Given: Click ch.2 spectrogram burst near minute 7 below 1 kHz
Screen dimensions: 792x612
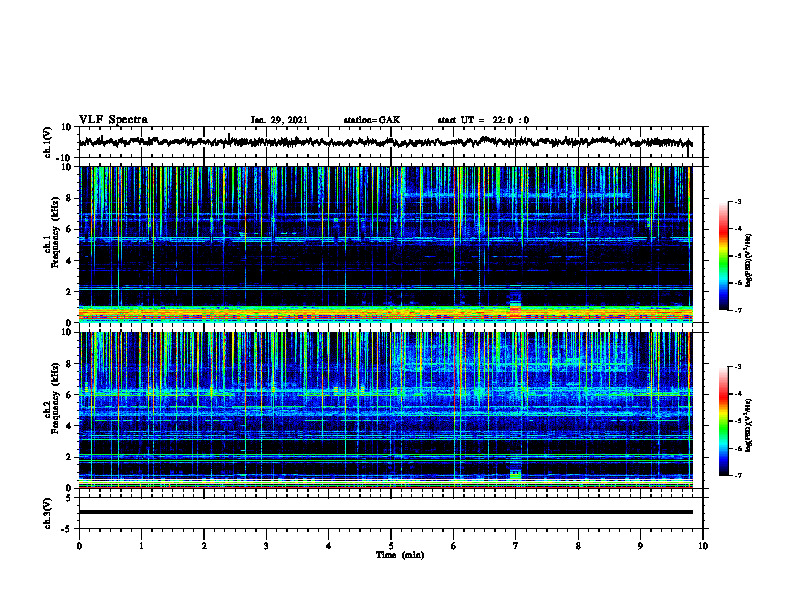Looking at the screenshot, I should (515, 475).
